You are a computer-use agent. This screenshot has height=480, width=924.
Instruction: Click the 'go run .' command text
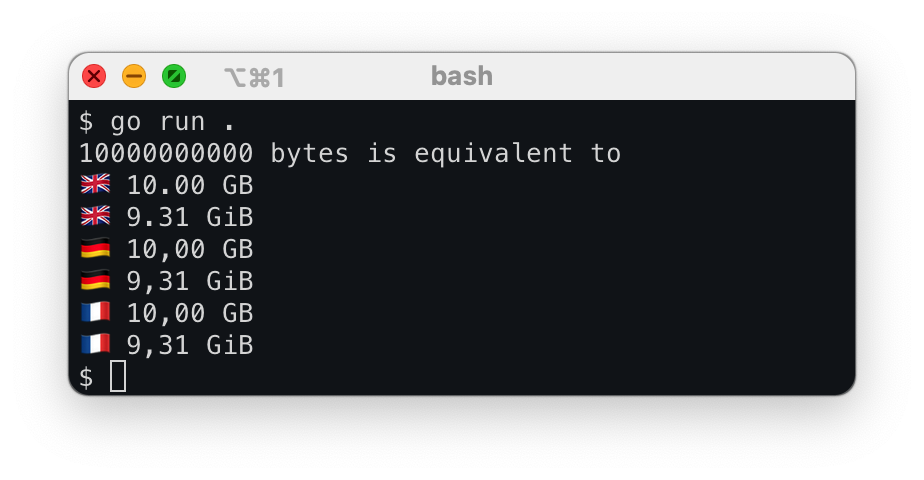point(173,122)
